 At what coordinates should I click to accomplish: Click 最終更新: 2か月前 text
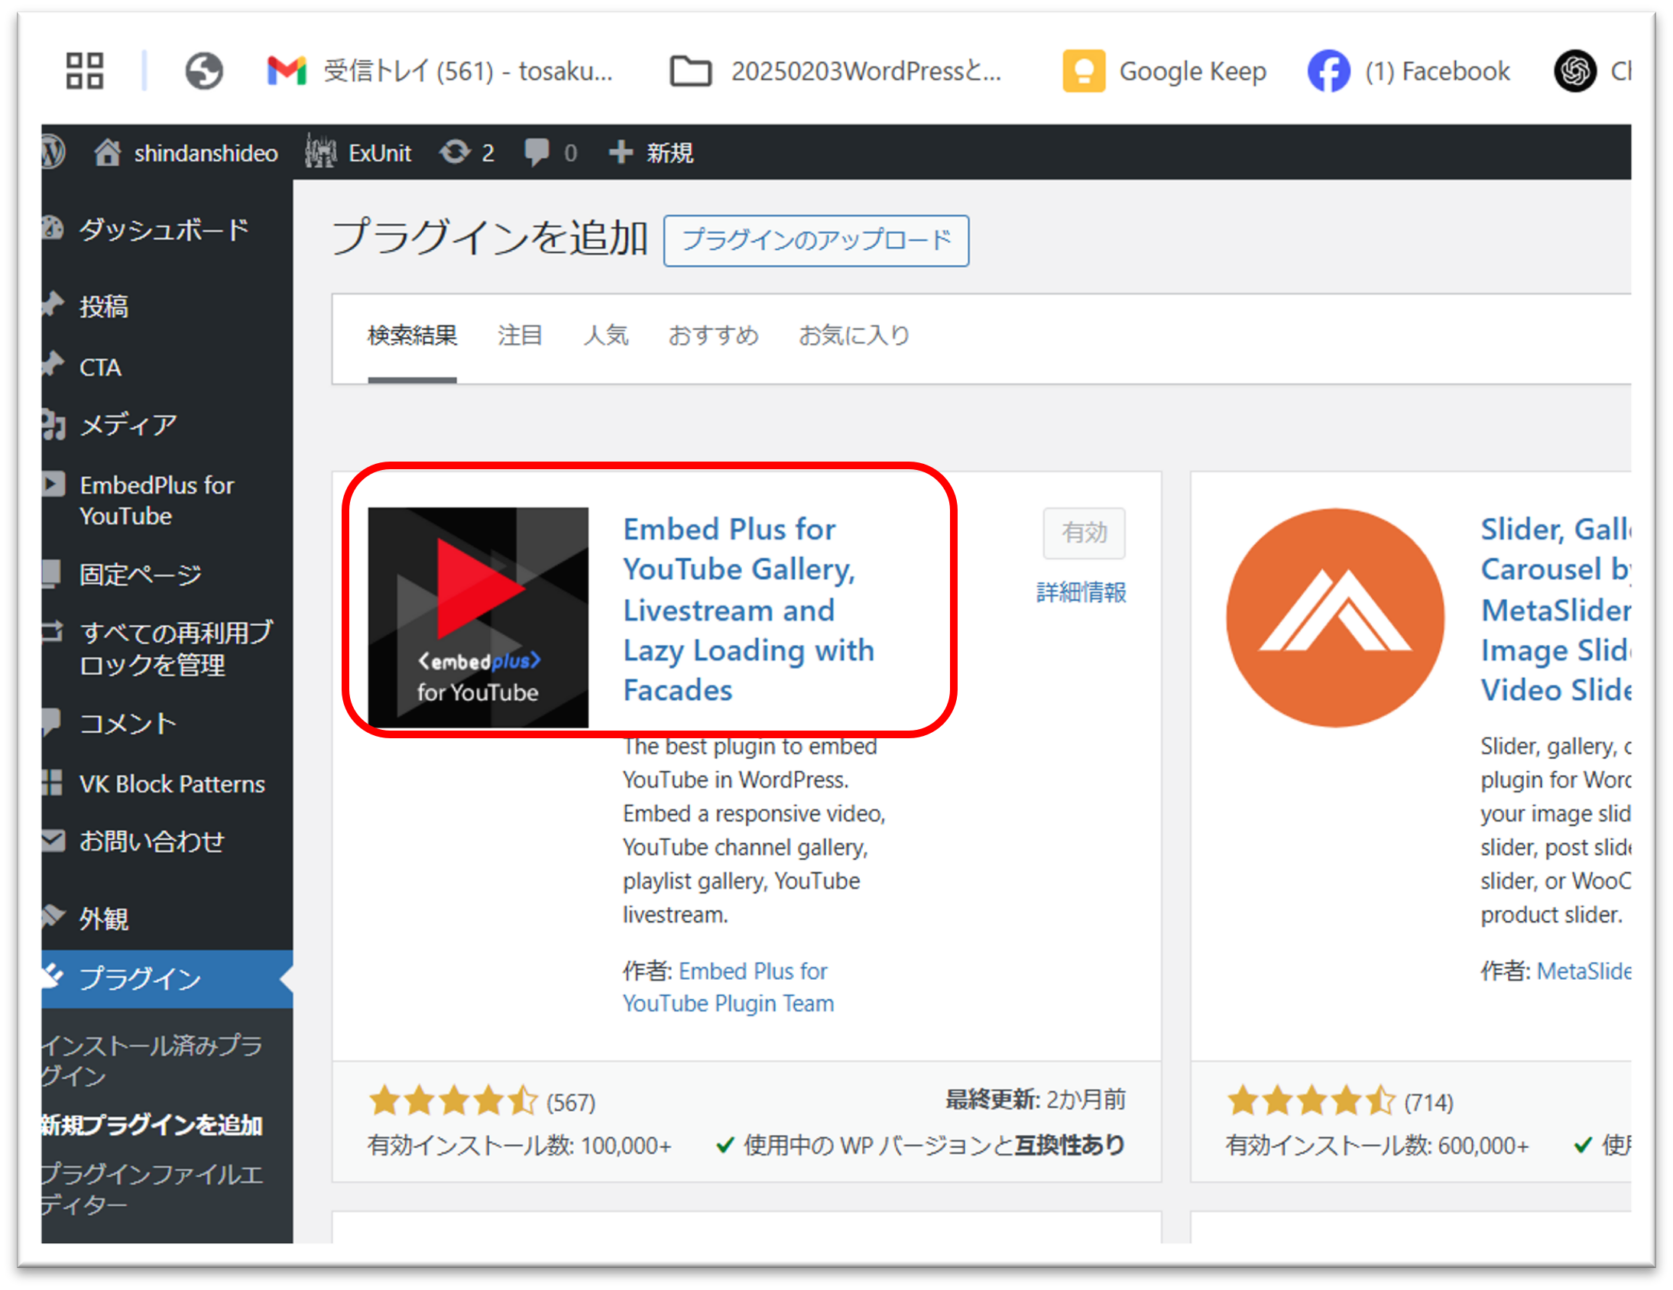[x=1036, y=1100]
